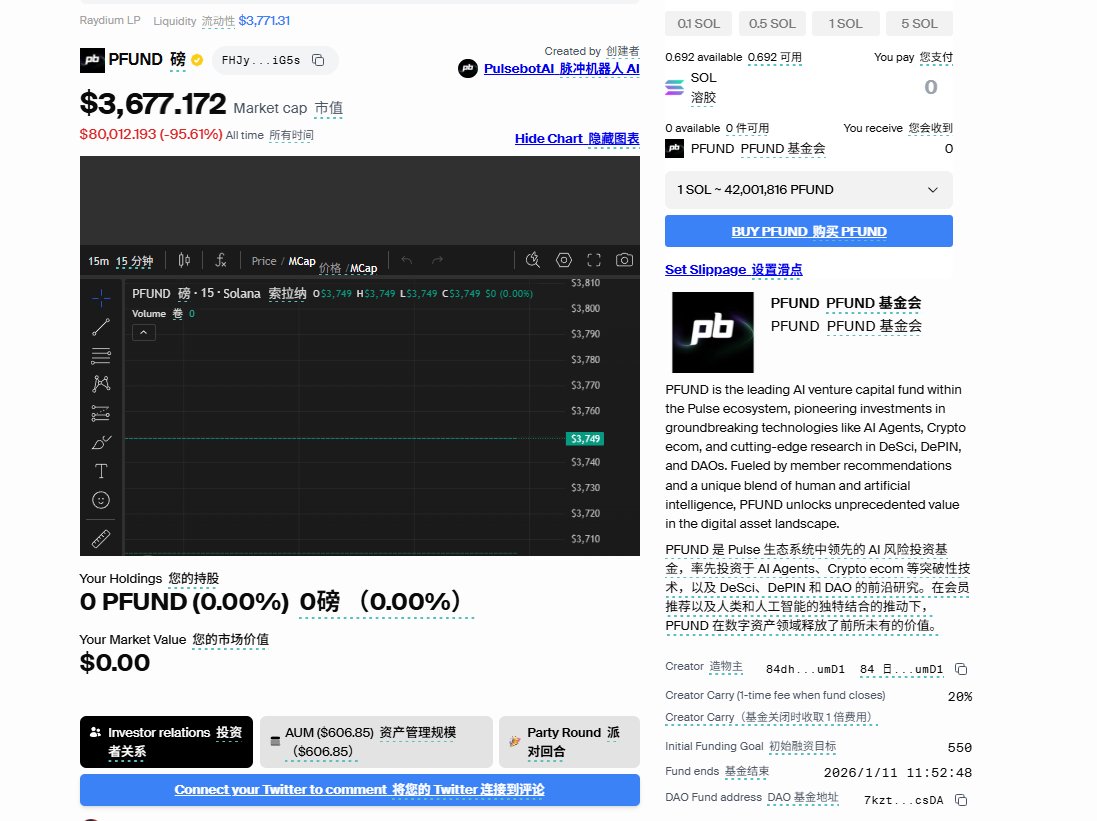Open the forecasting and measurement tools
The height and width of the screenshot is (821, 1097).
pos(101,413)
